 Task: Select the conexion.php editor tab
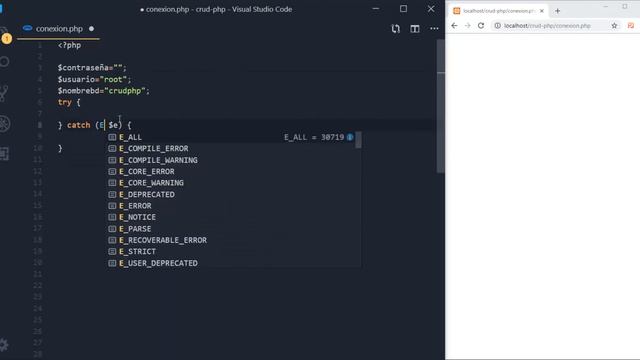(x=59, y=29)
